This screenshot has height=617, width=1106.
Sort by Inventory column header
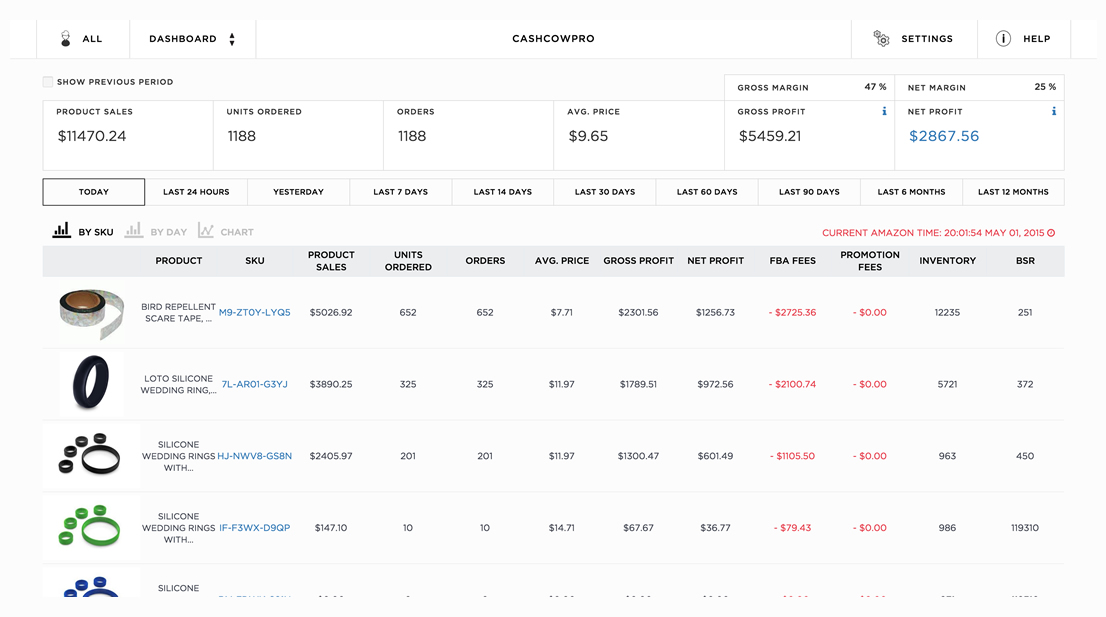(947, 261)
